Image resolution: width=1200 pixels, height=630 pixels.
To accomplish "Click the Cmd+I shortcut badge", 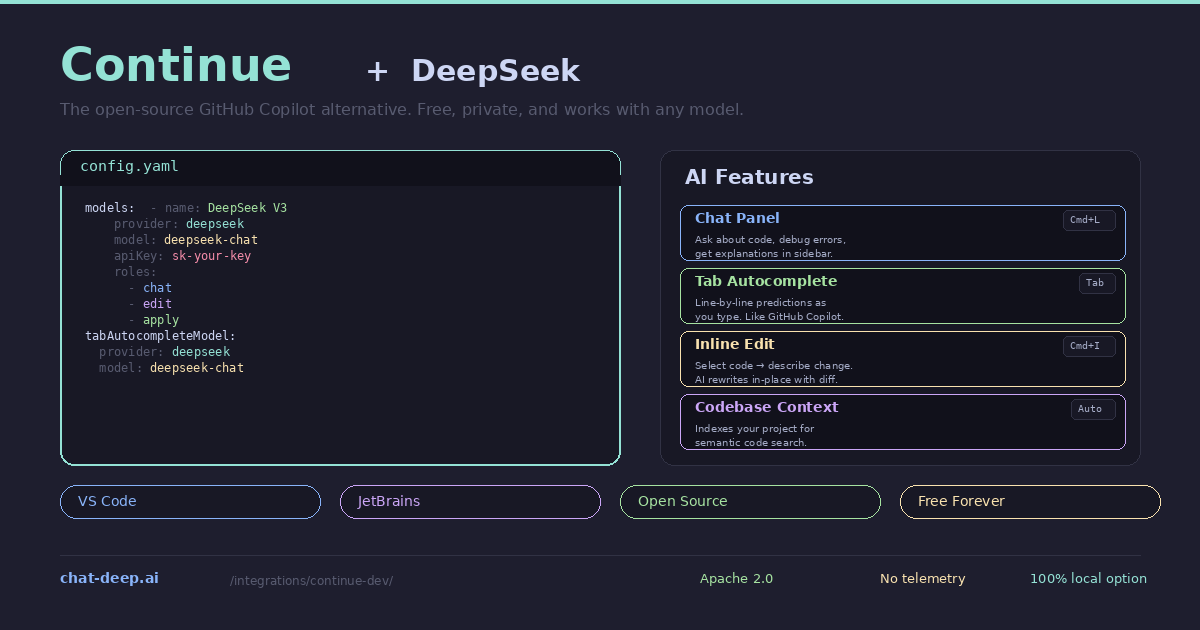I will point(1089,346).
